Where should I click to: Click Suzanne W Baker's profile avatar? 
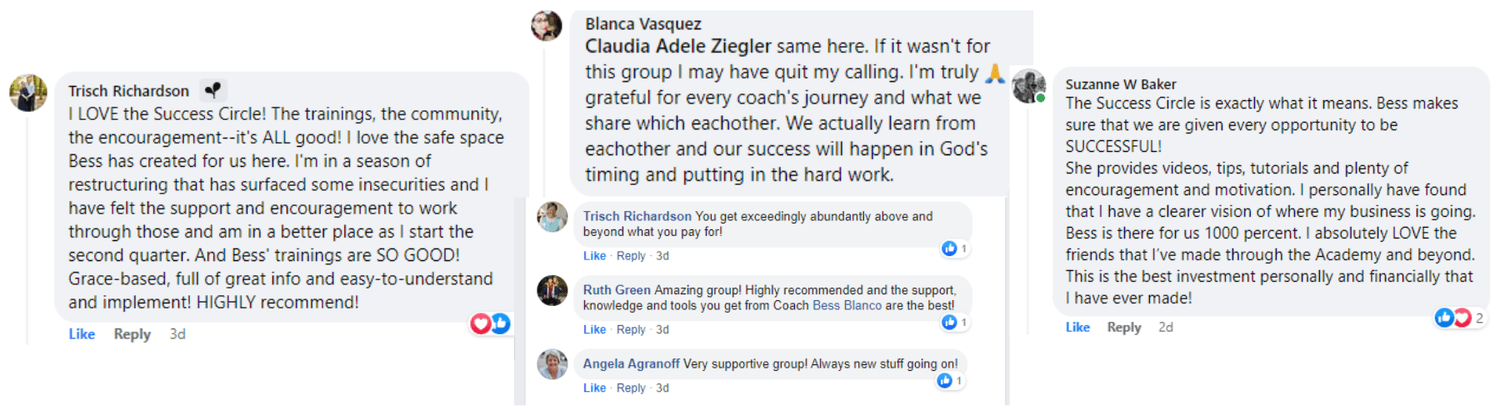tap(1029, 86)
